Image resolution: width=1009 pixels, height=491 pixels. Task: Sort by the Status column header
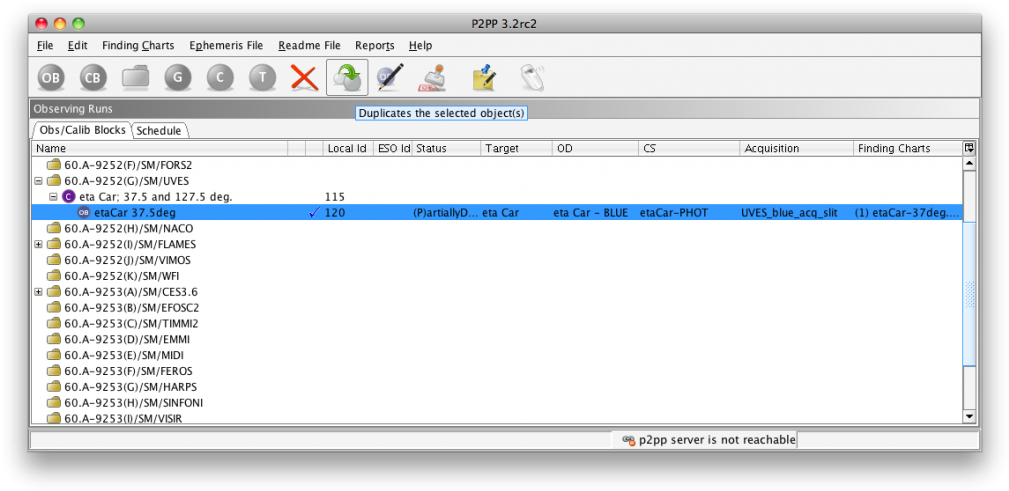(445, 148)
